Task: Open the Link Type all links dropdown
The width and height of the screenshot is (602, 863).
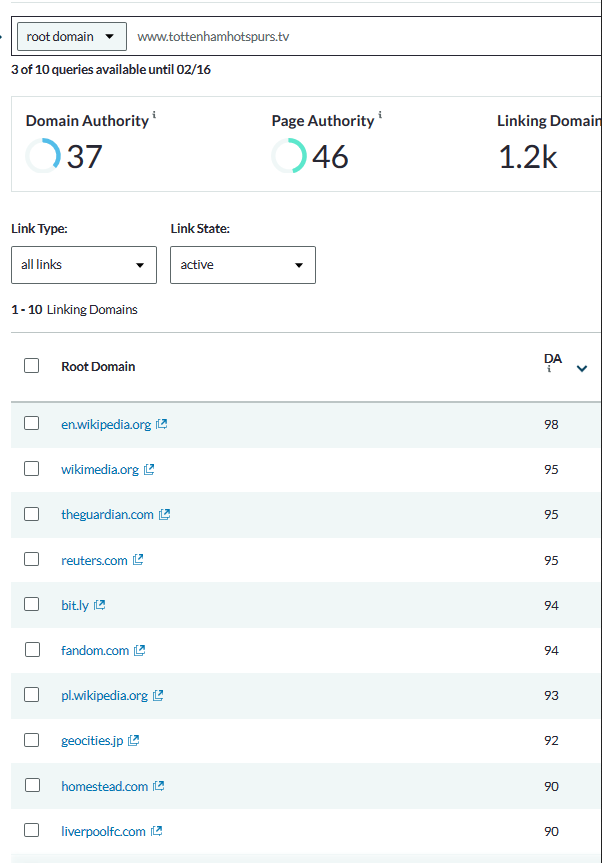Action: click(84, 265)
